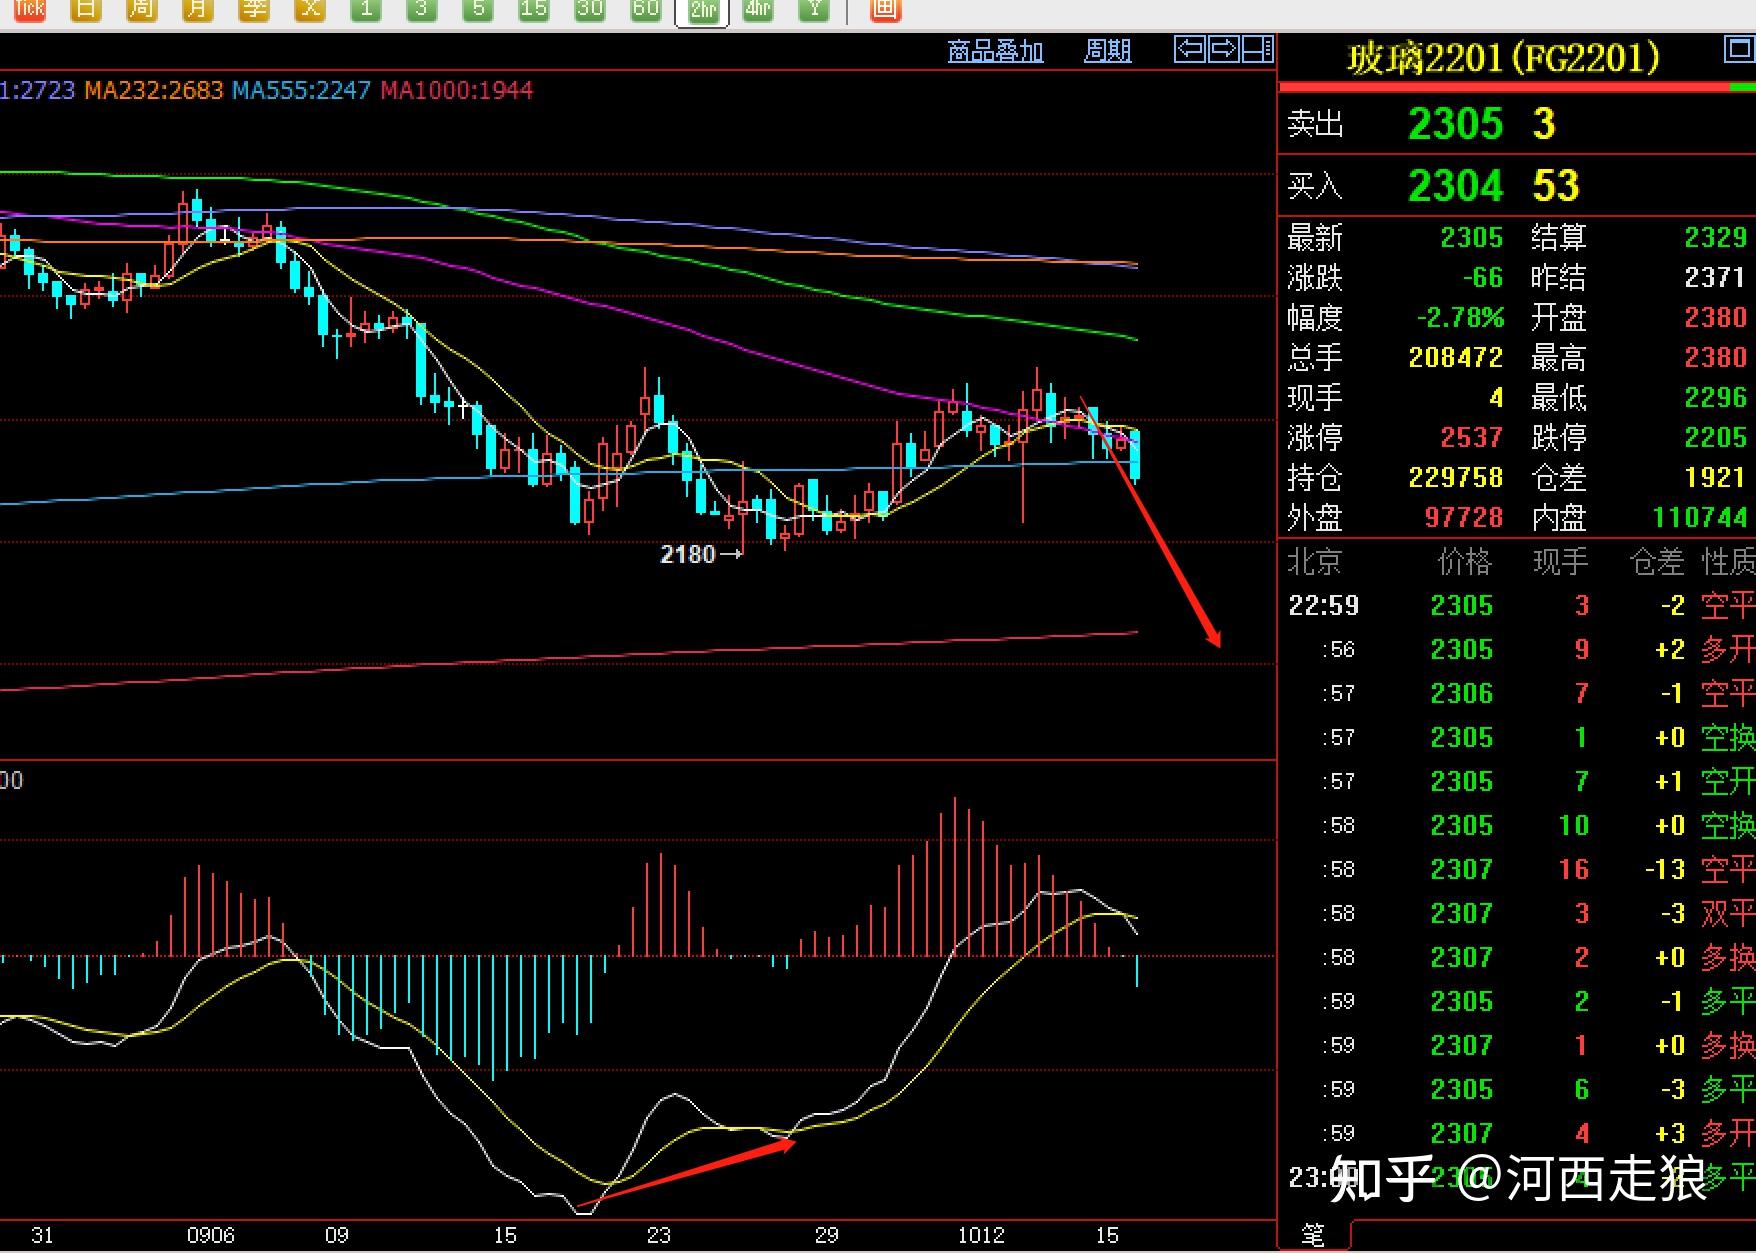Click the 幅度 value -2.78%
The height and width of the screenshot is (1253, 1756).
pyautogui.click(x=1460, y=318)
